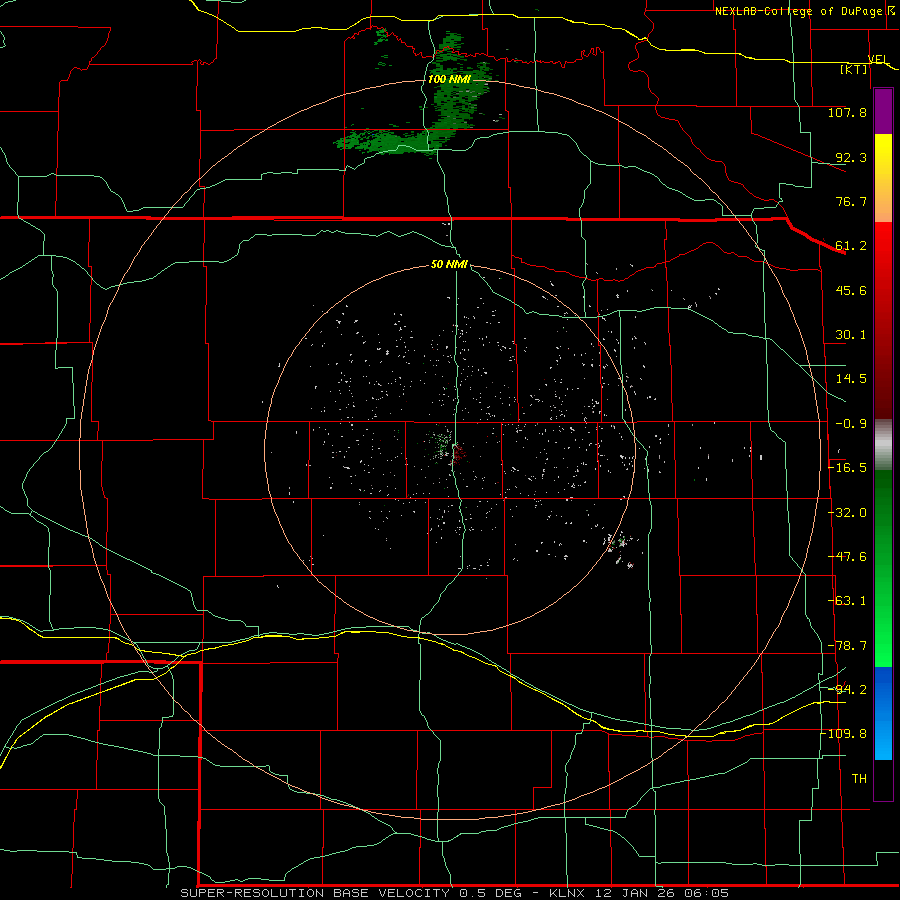Image resolution: width=900 pixels, height=900 pixels.
Task: Click the -32.0 scale value
Action: [x=847, y=513]
